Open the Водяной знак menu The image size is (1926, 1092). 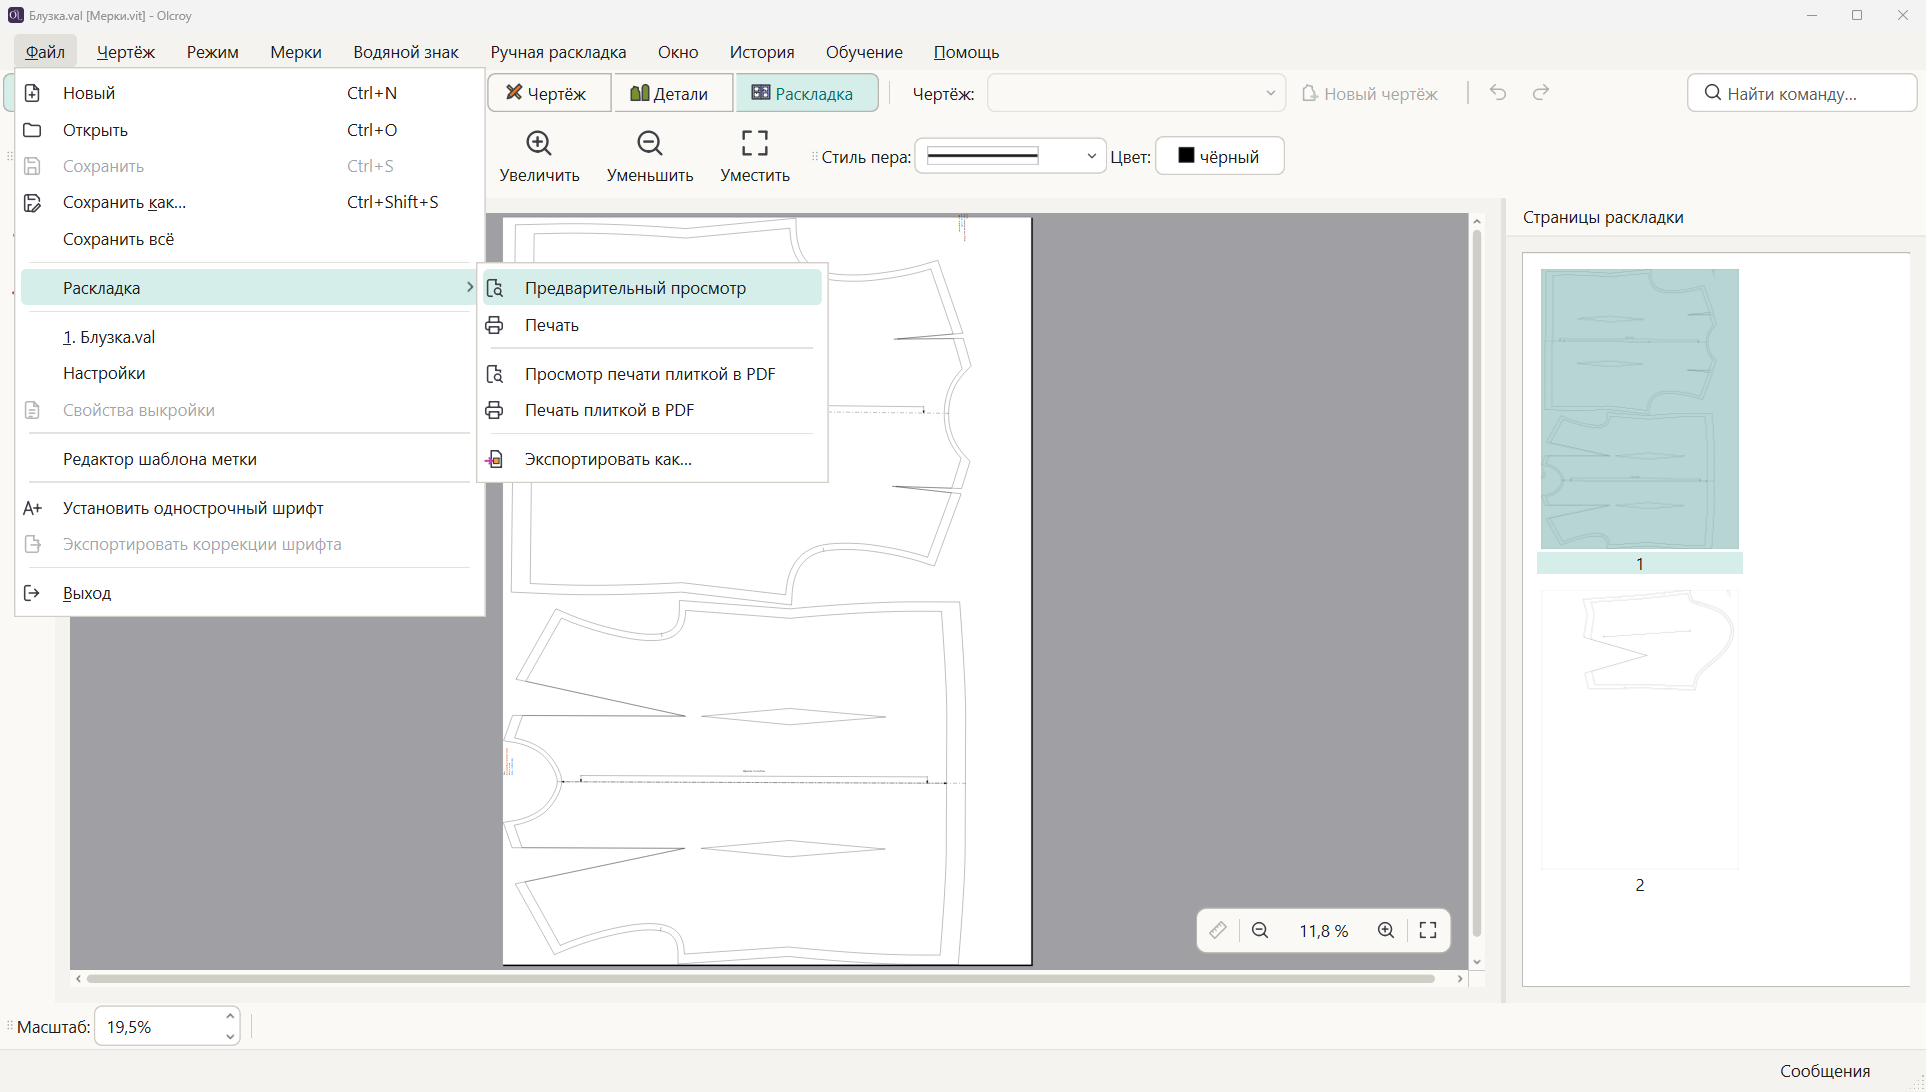406,52
